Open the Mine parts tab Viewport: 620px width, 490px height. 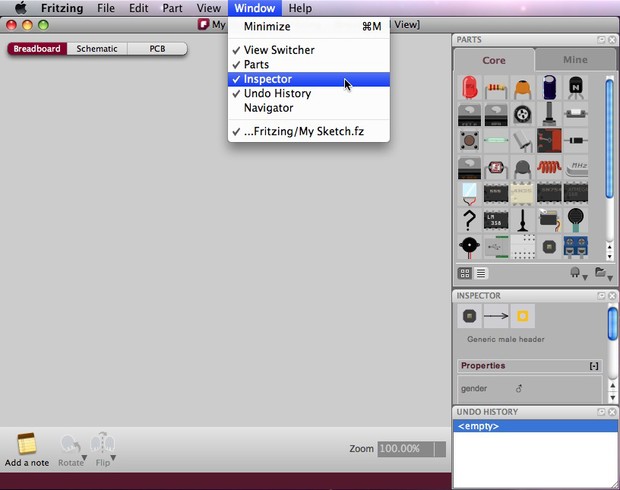point(575,60)
